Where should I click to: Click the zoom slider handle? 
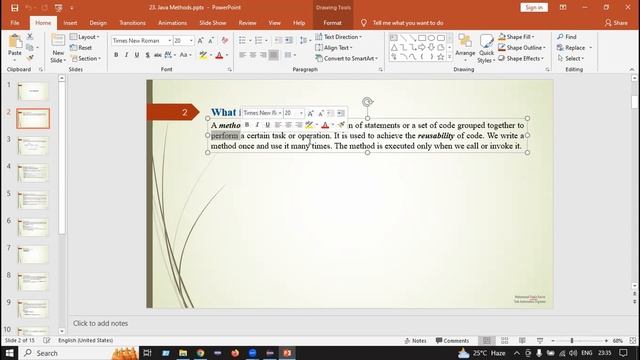point(572,340)
